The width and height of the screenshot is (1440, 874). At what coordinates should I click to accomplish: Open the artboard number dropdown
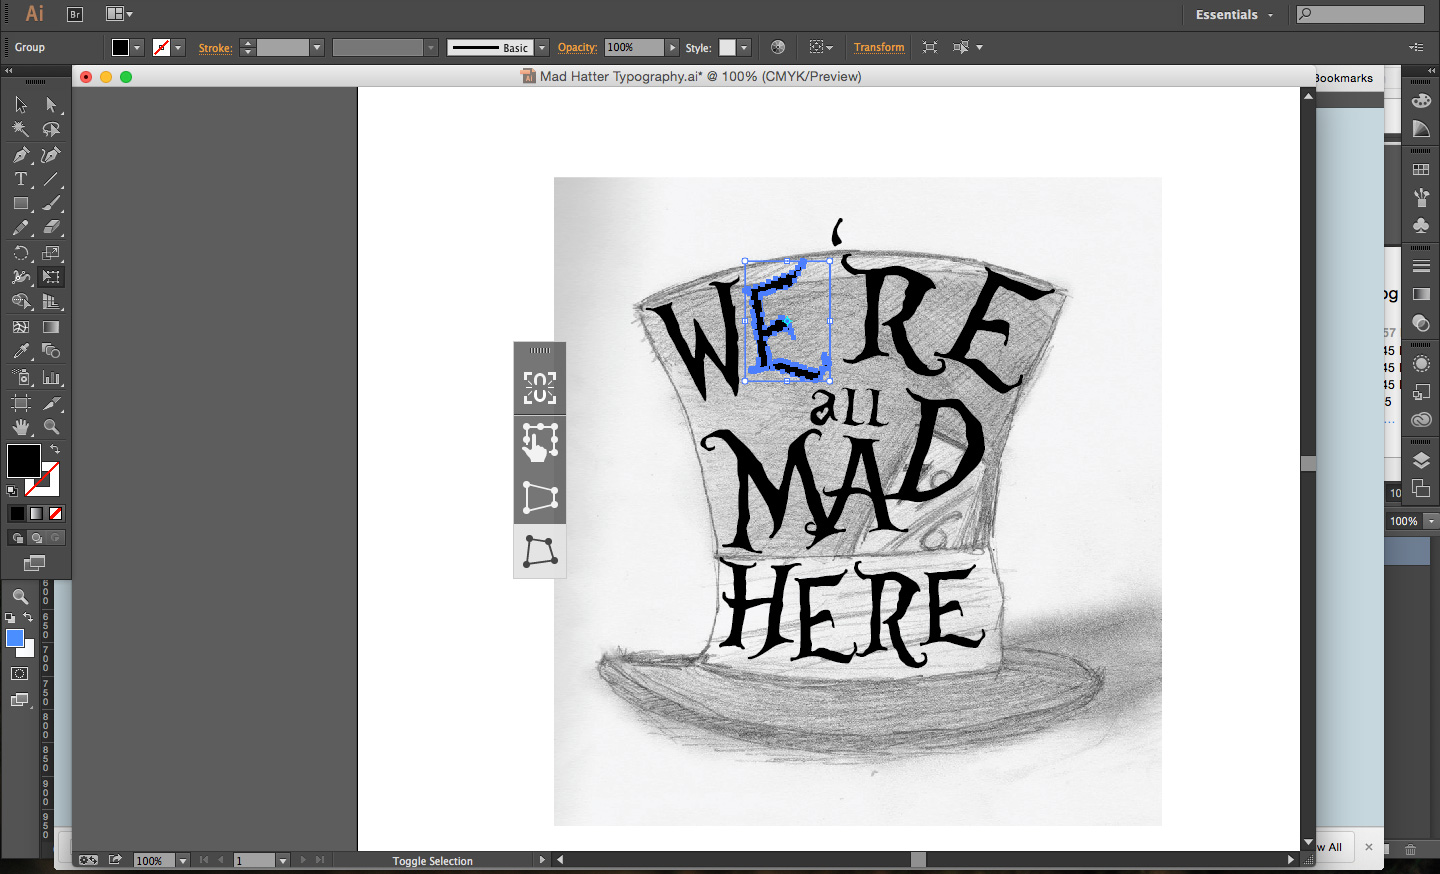click(x=283, y=860)
